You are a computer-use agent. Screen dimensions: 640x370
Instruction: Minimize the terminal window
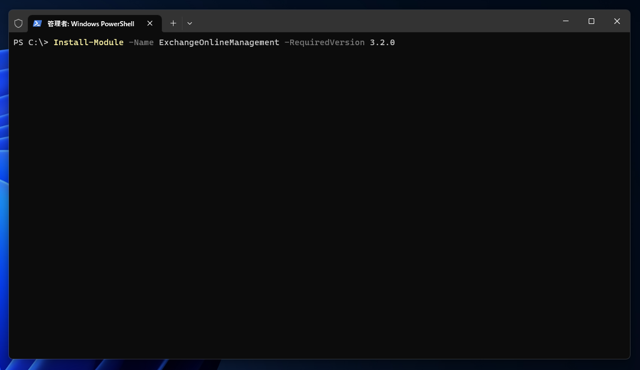pyautogui.click(x=566, y=21)
